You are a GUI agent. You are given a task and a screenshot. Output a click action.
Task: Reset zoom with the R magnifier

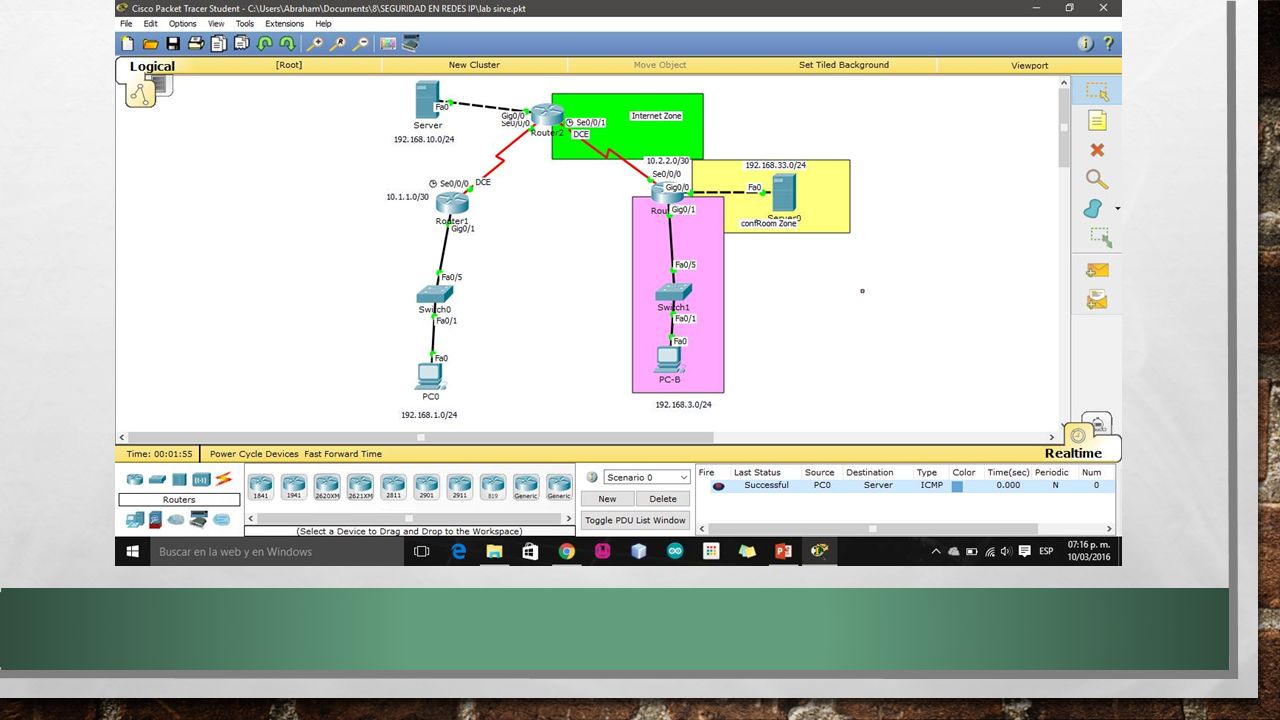[338, 44]
